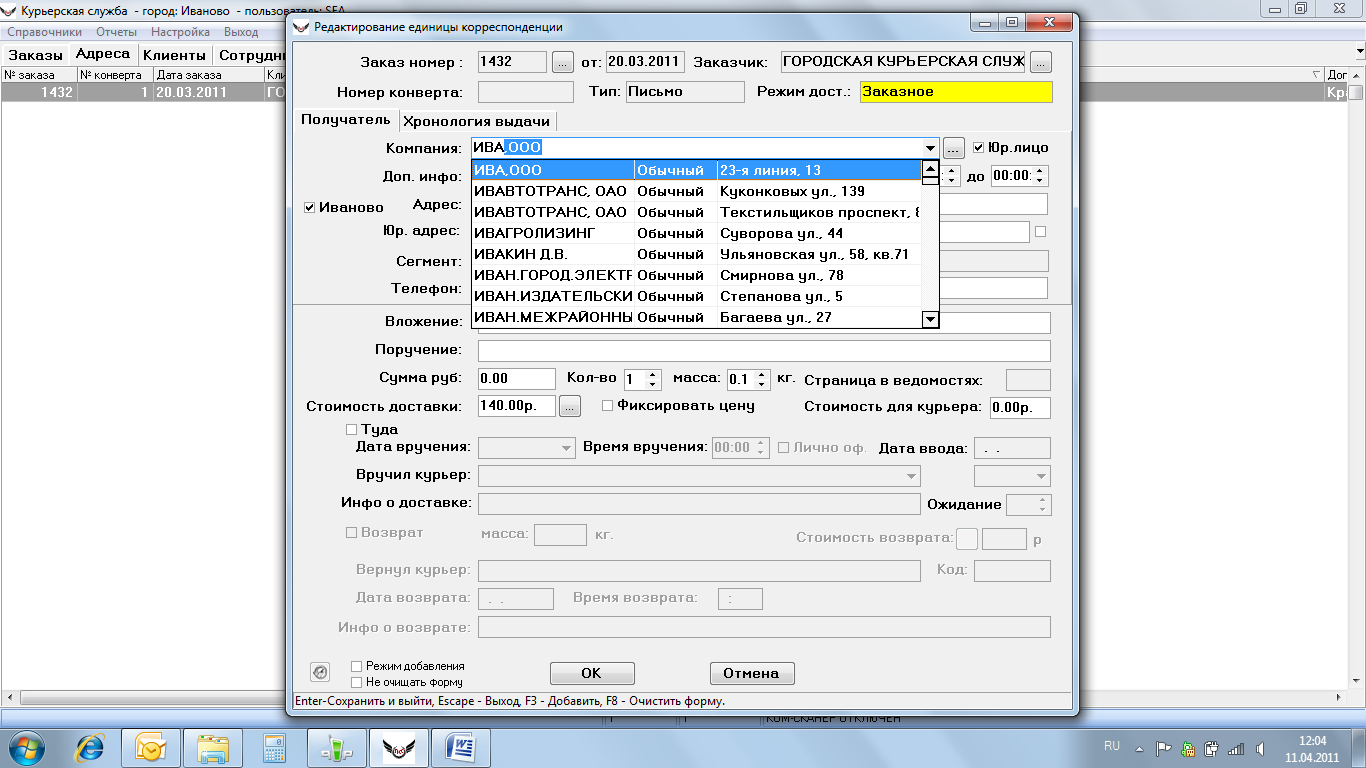Viewport: 1366px width, 768px height.
Task: Click the масса spinner arrows
Action: coord(762,379)
